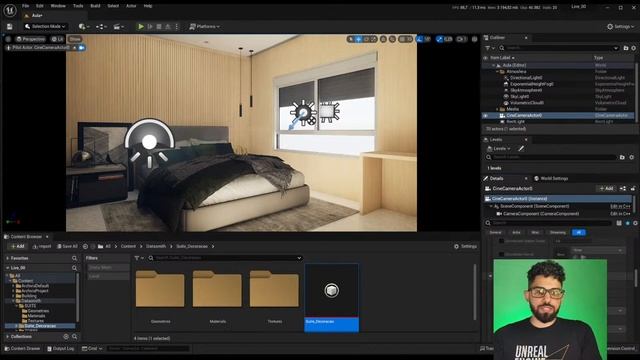This screenshot has width=640, height=360.
Task: Click the Content Browser Add button
Action: point(18,247)
